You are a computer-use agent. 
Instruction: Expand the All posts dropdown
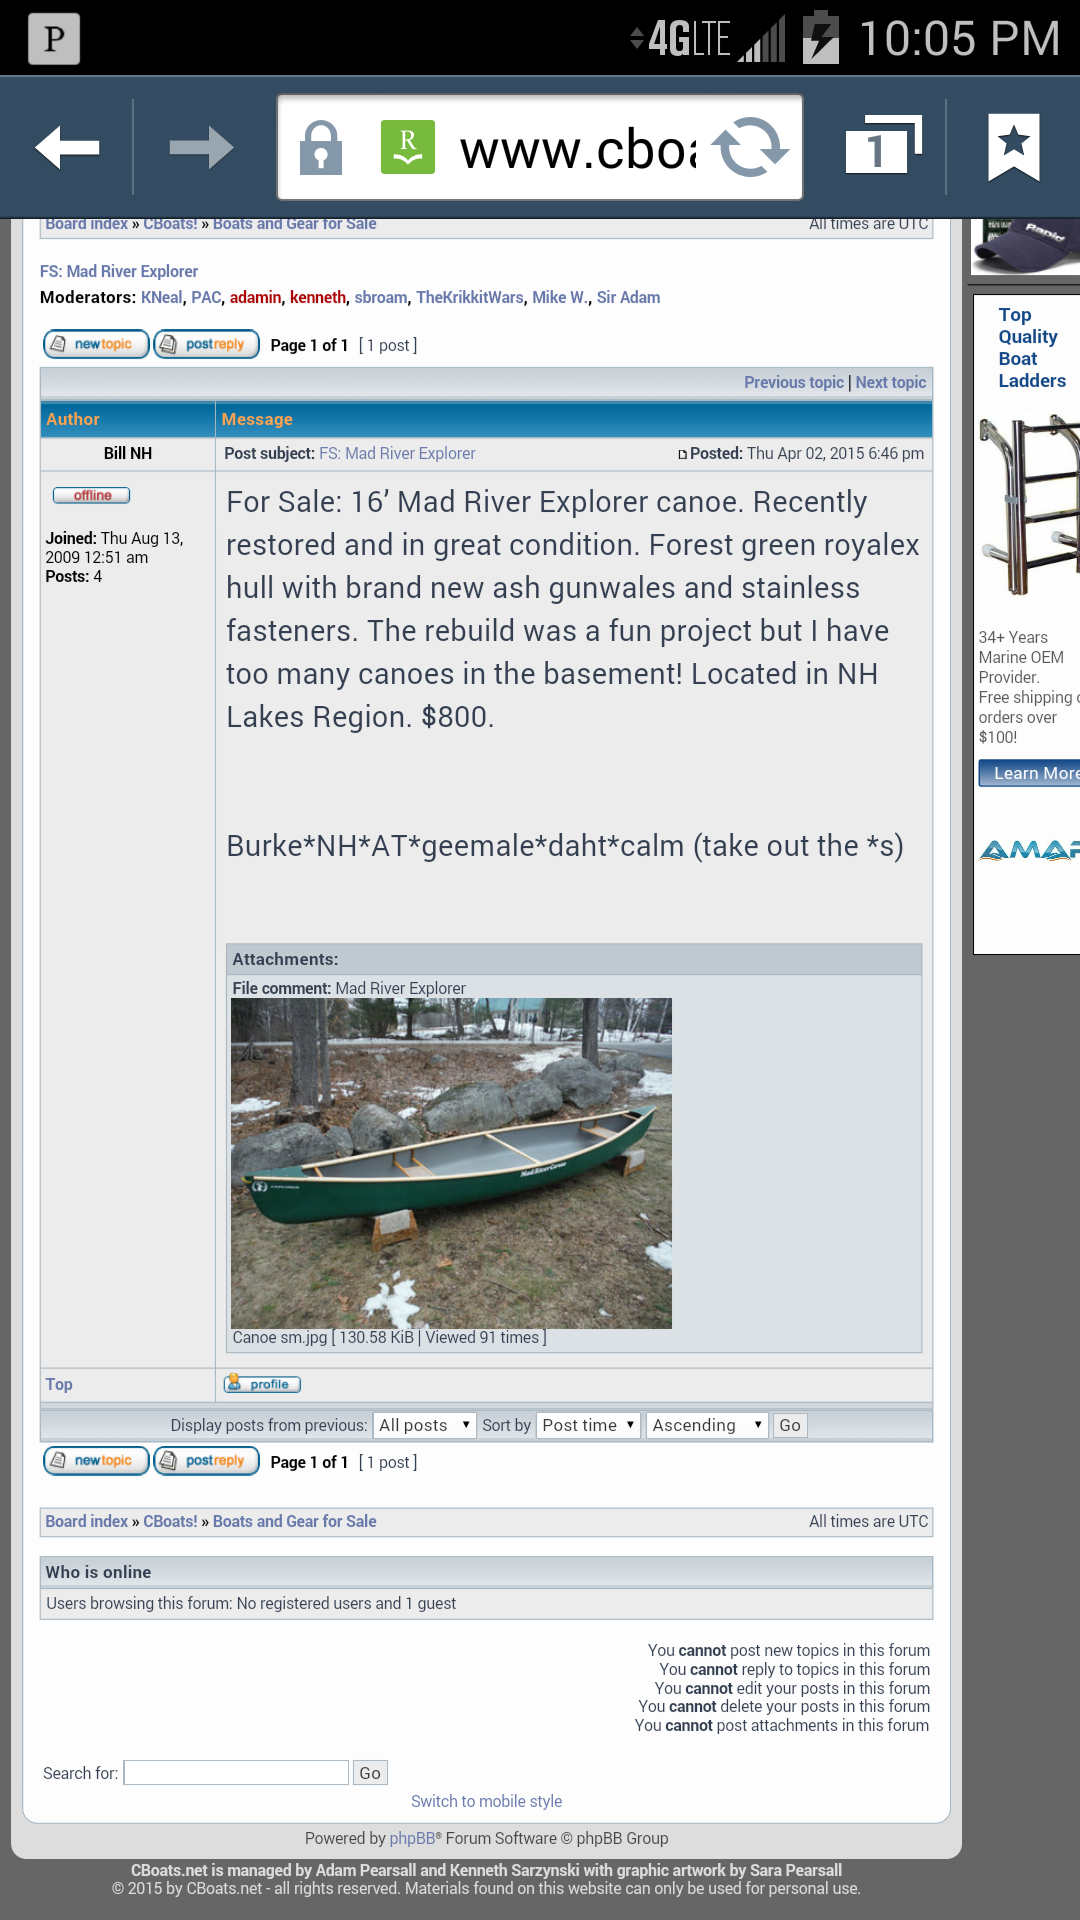424,1425
